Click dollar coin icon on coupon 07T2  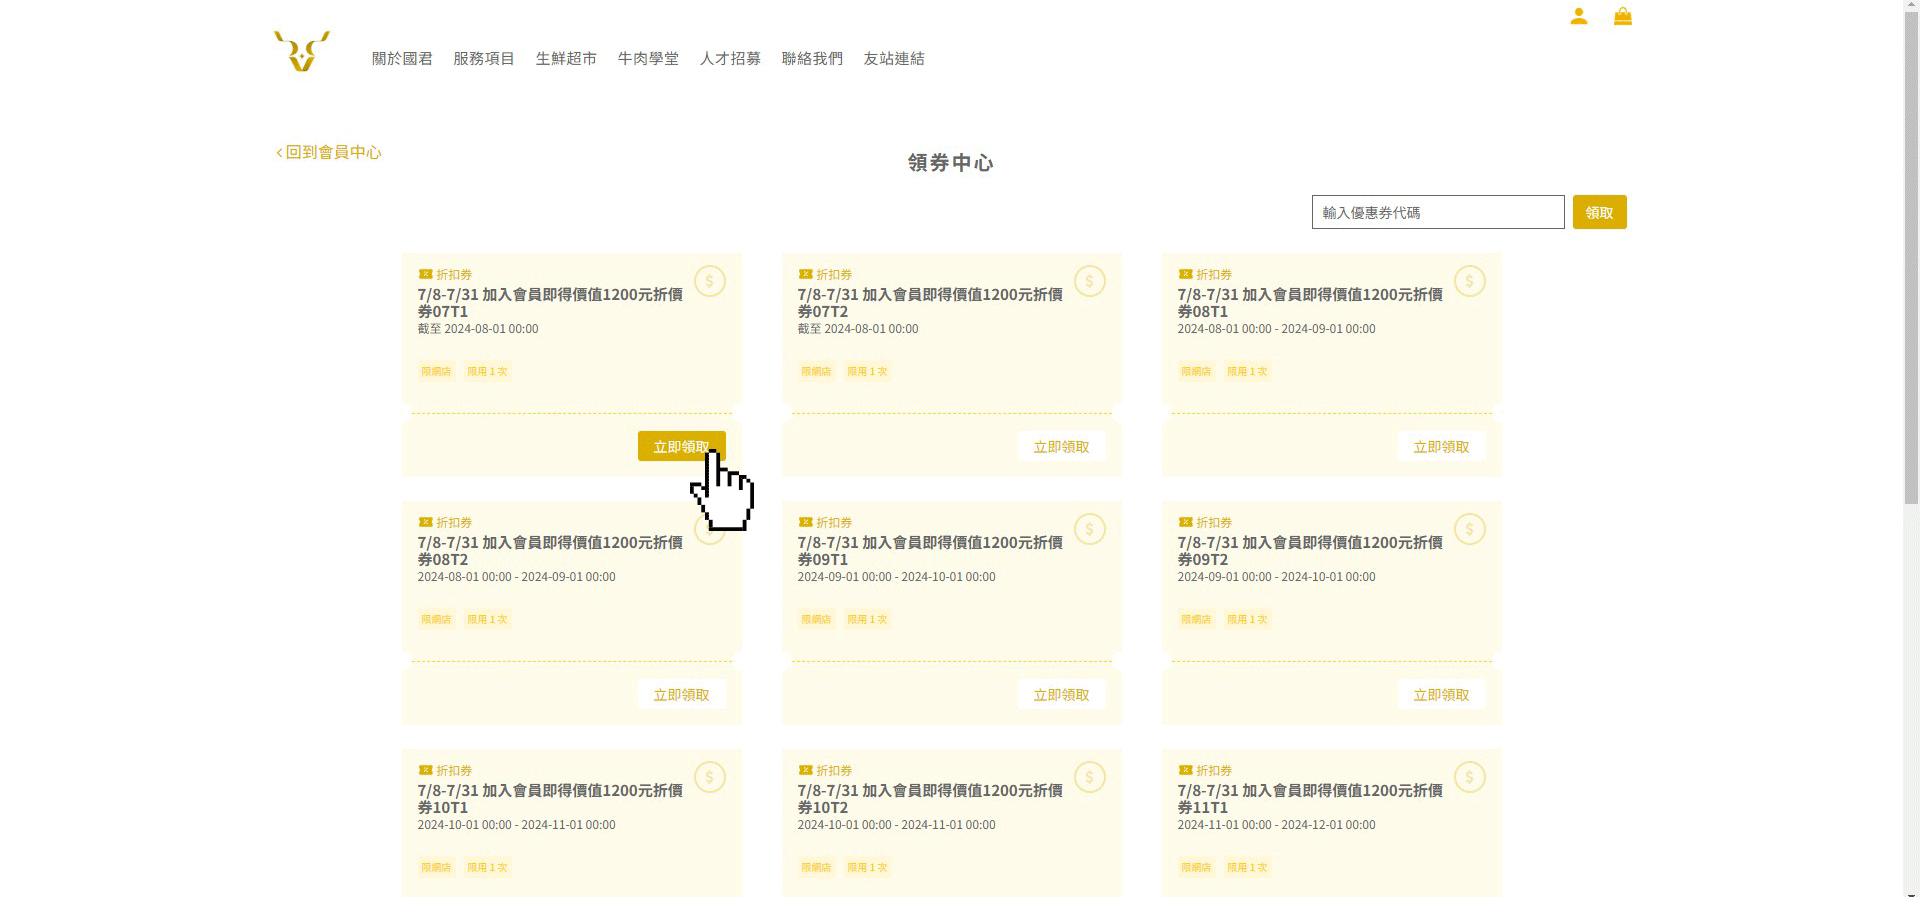(1090, 281)
